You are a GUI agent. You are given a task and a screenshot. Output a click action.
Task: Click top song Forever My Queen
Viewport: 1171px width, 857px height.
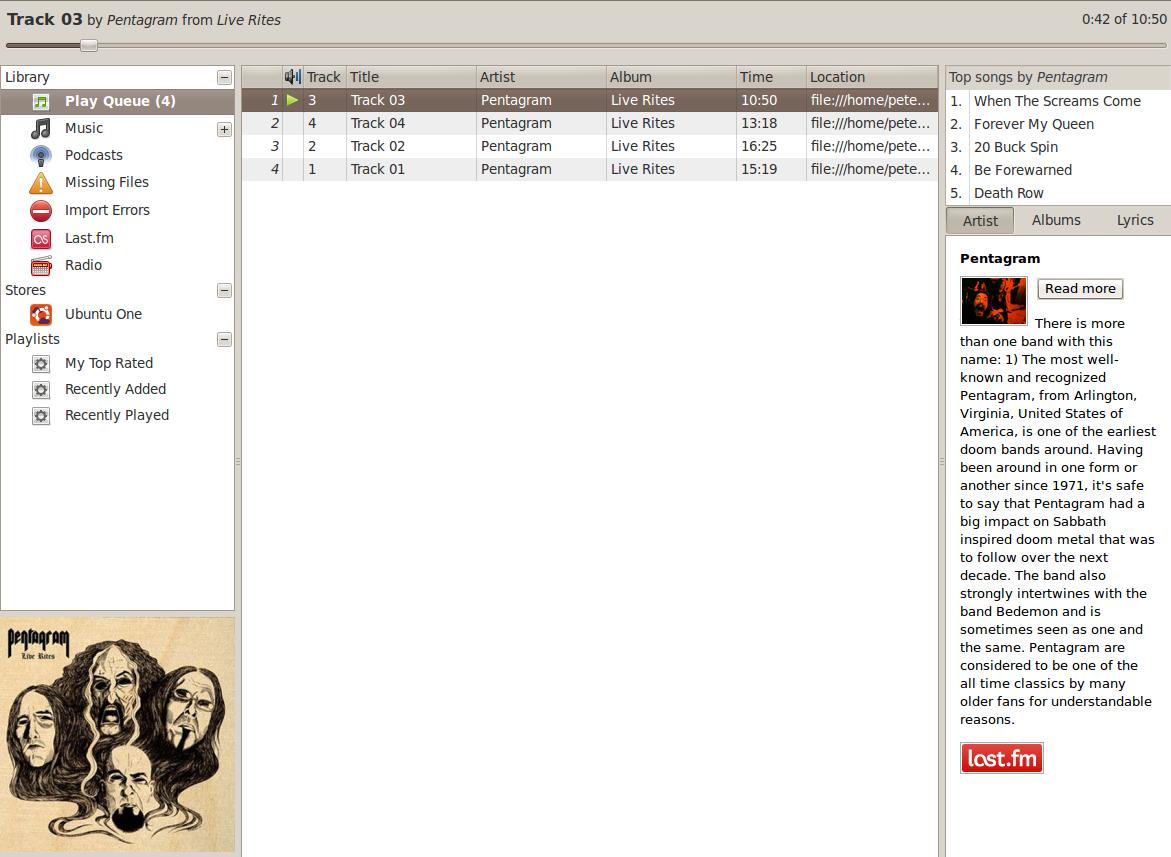[x=1034, y=124]
